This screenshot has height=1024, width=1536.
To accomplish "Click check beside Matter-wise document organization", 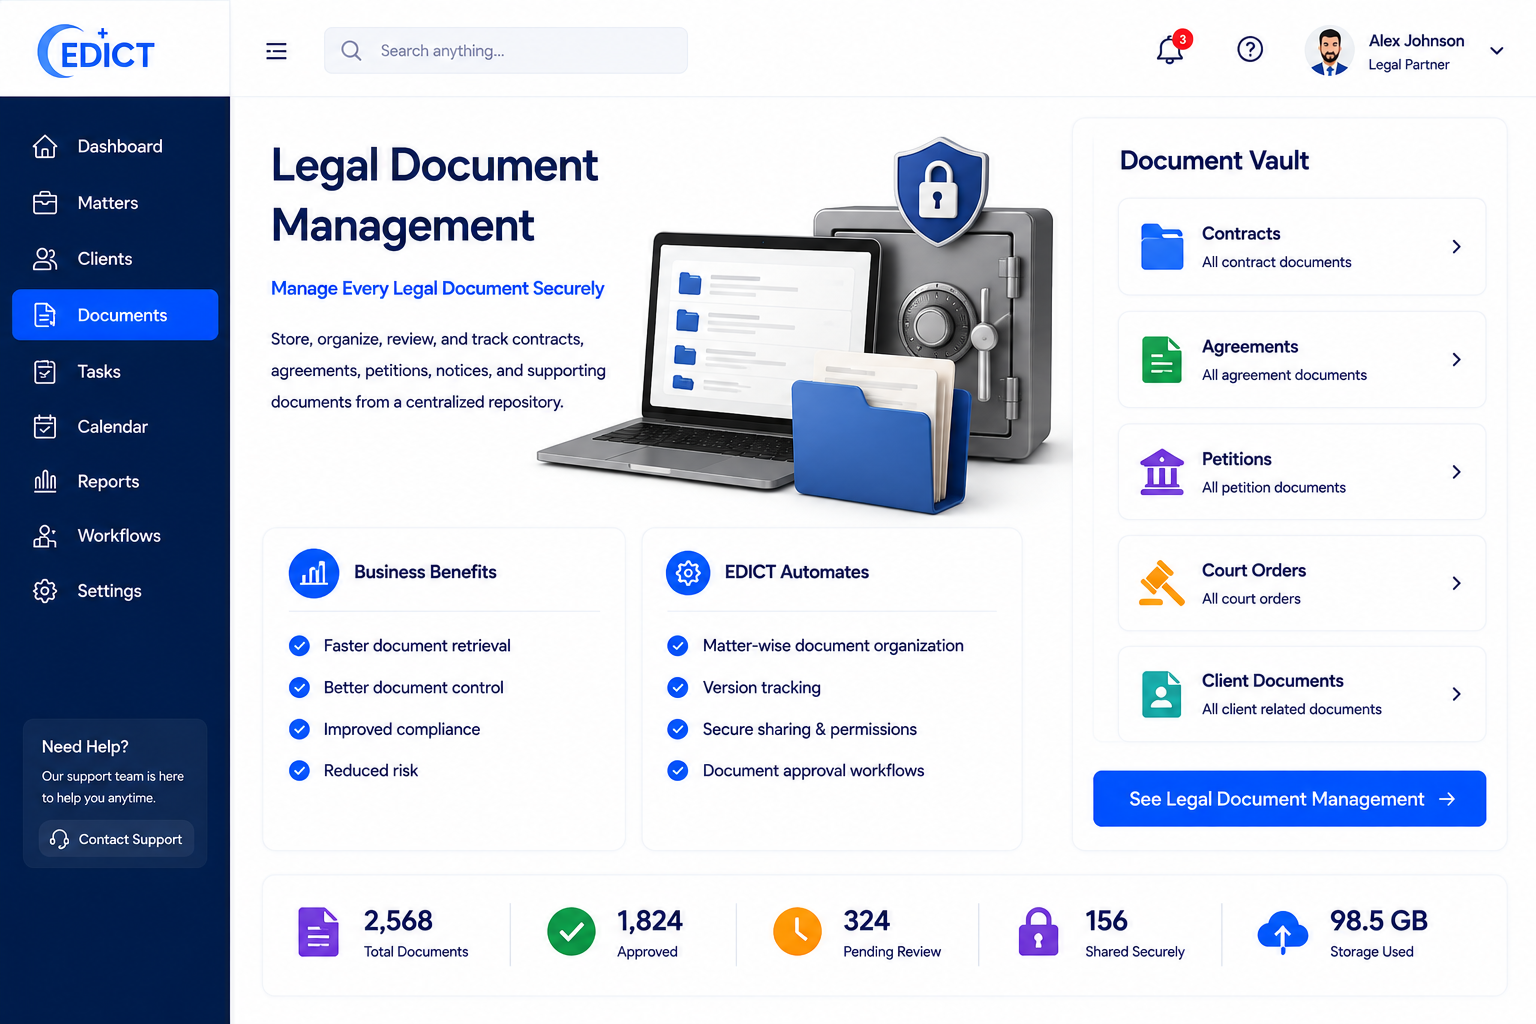I will click(x=678, y=646).
